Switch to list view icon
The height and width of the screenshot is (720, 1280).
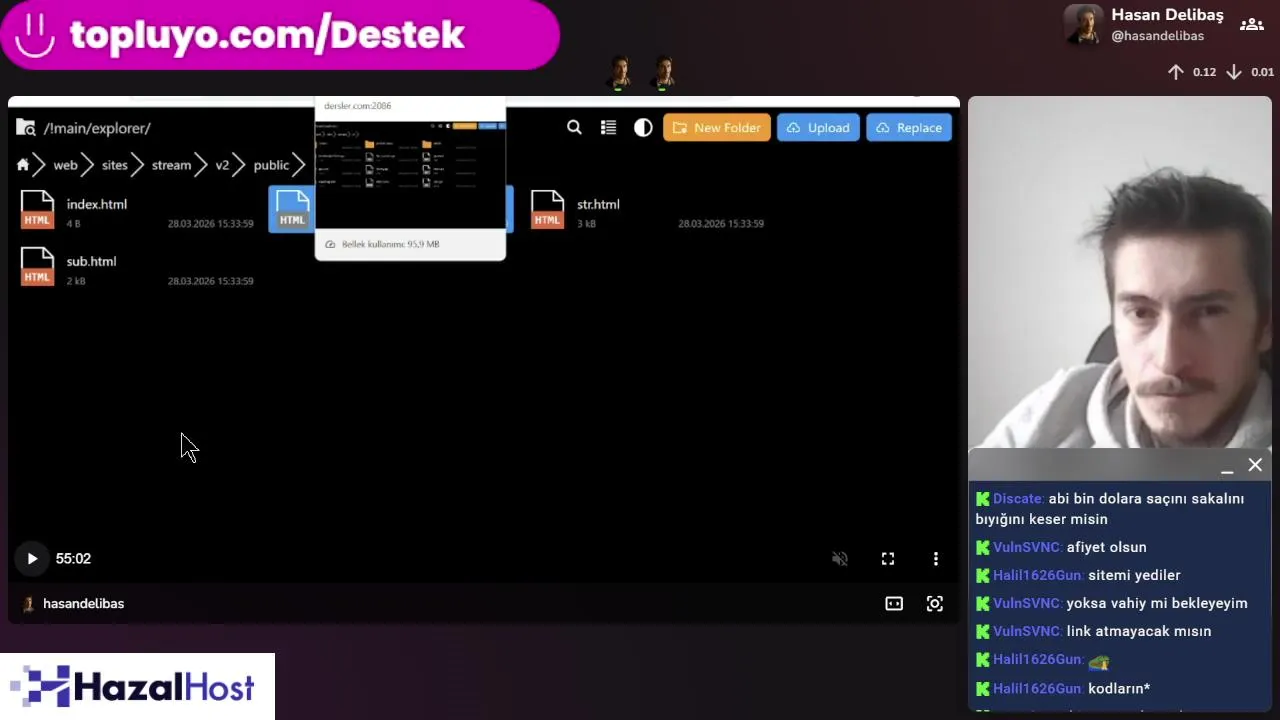pyautogui.click(x=608, y=127)
